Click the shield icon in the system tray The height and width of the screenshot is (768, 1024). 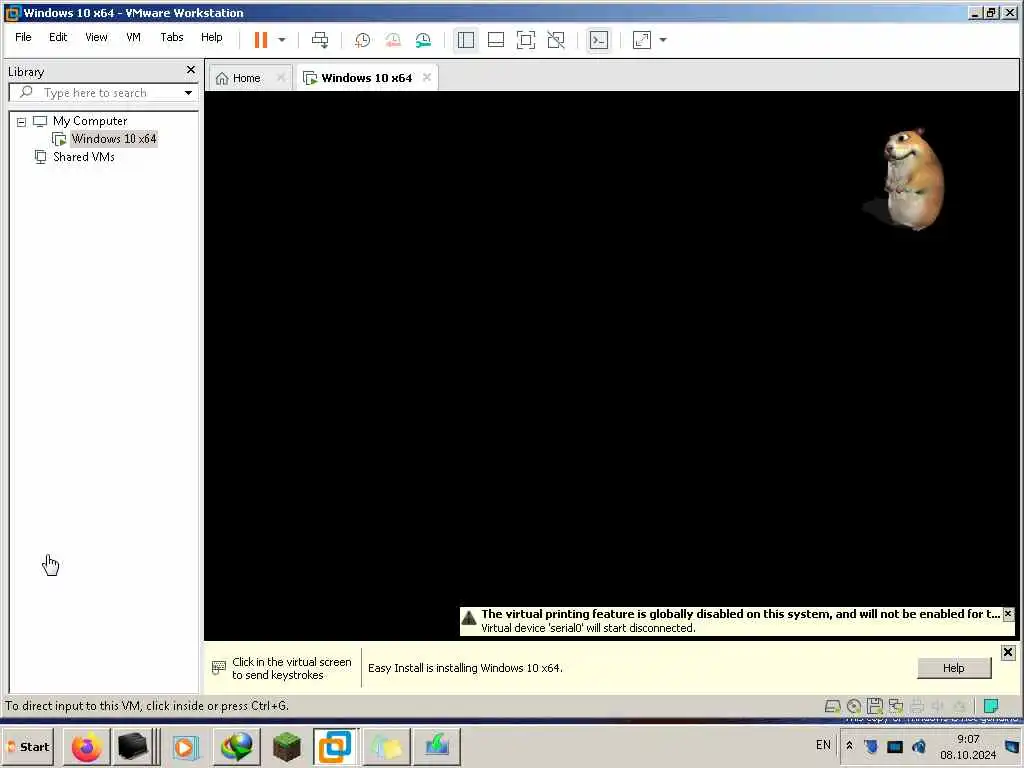(871, 746)
